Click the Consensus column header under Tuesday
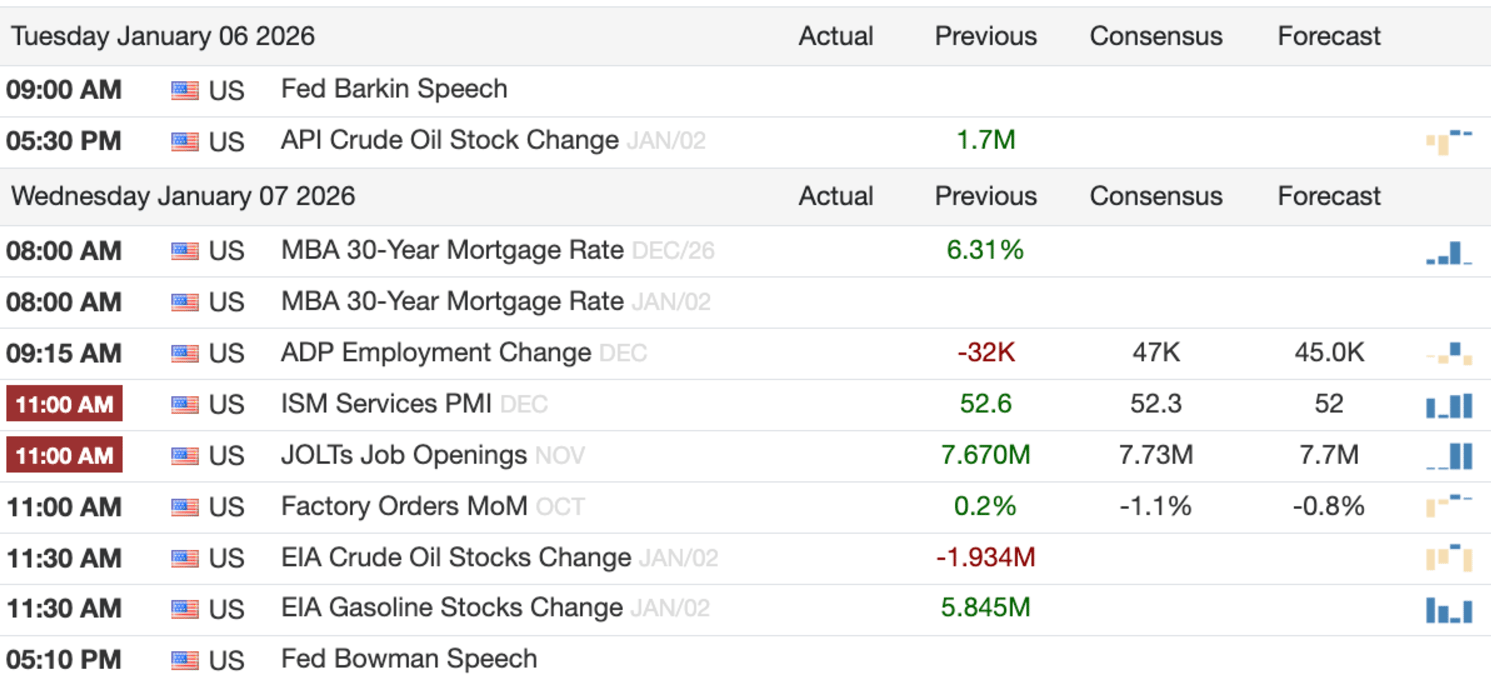 [x=1156, y=37]
